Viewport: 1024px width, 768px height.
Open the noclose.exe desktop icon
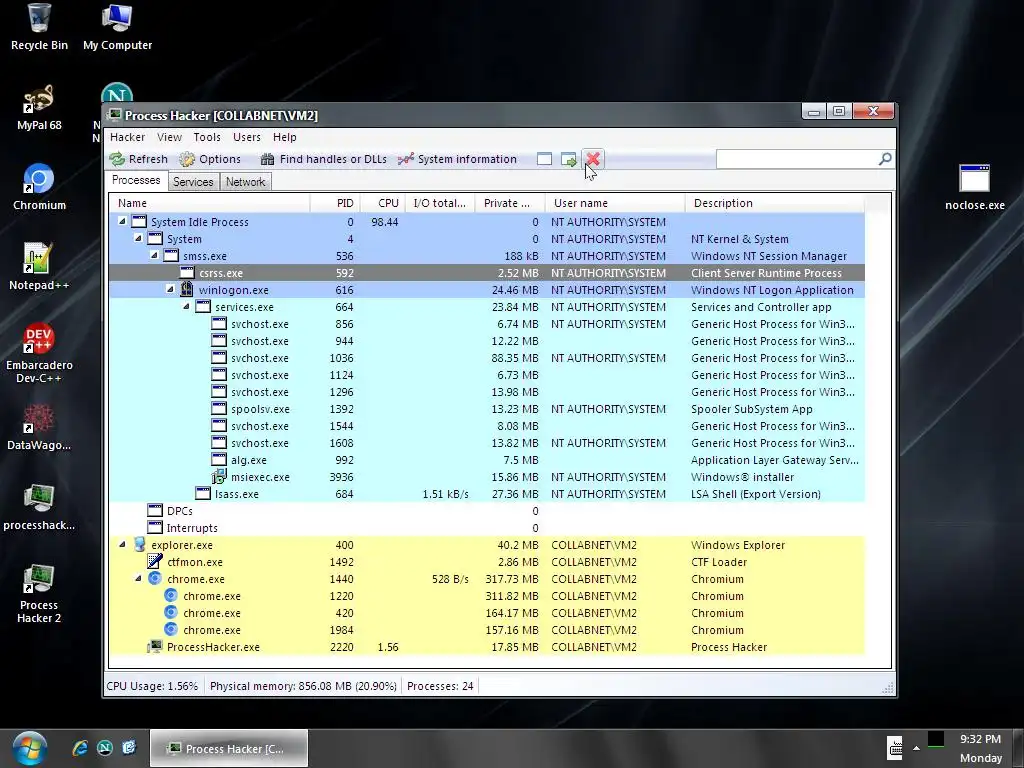coord(975,187)
